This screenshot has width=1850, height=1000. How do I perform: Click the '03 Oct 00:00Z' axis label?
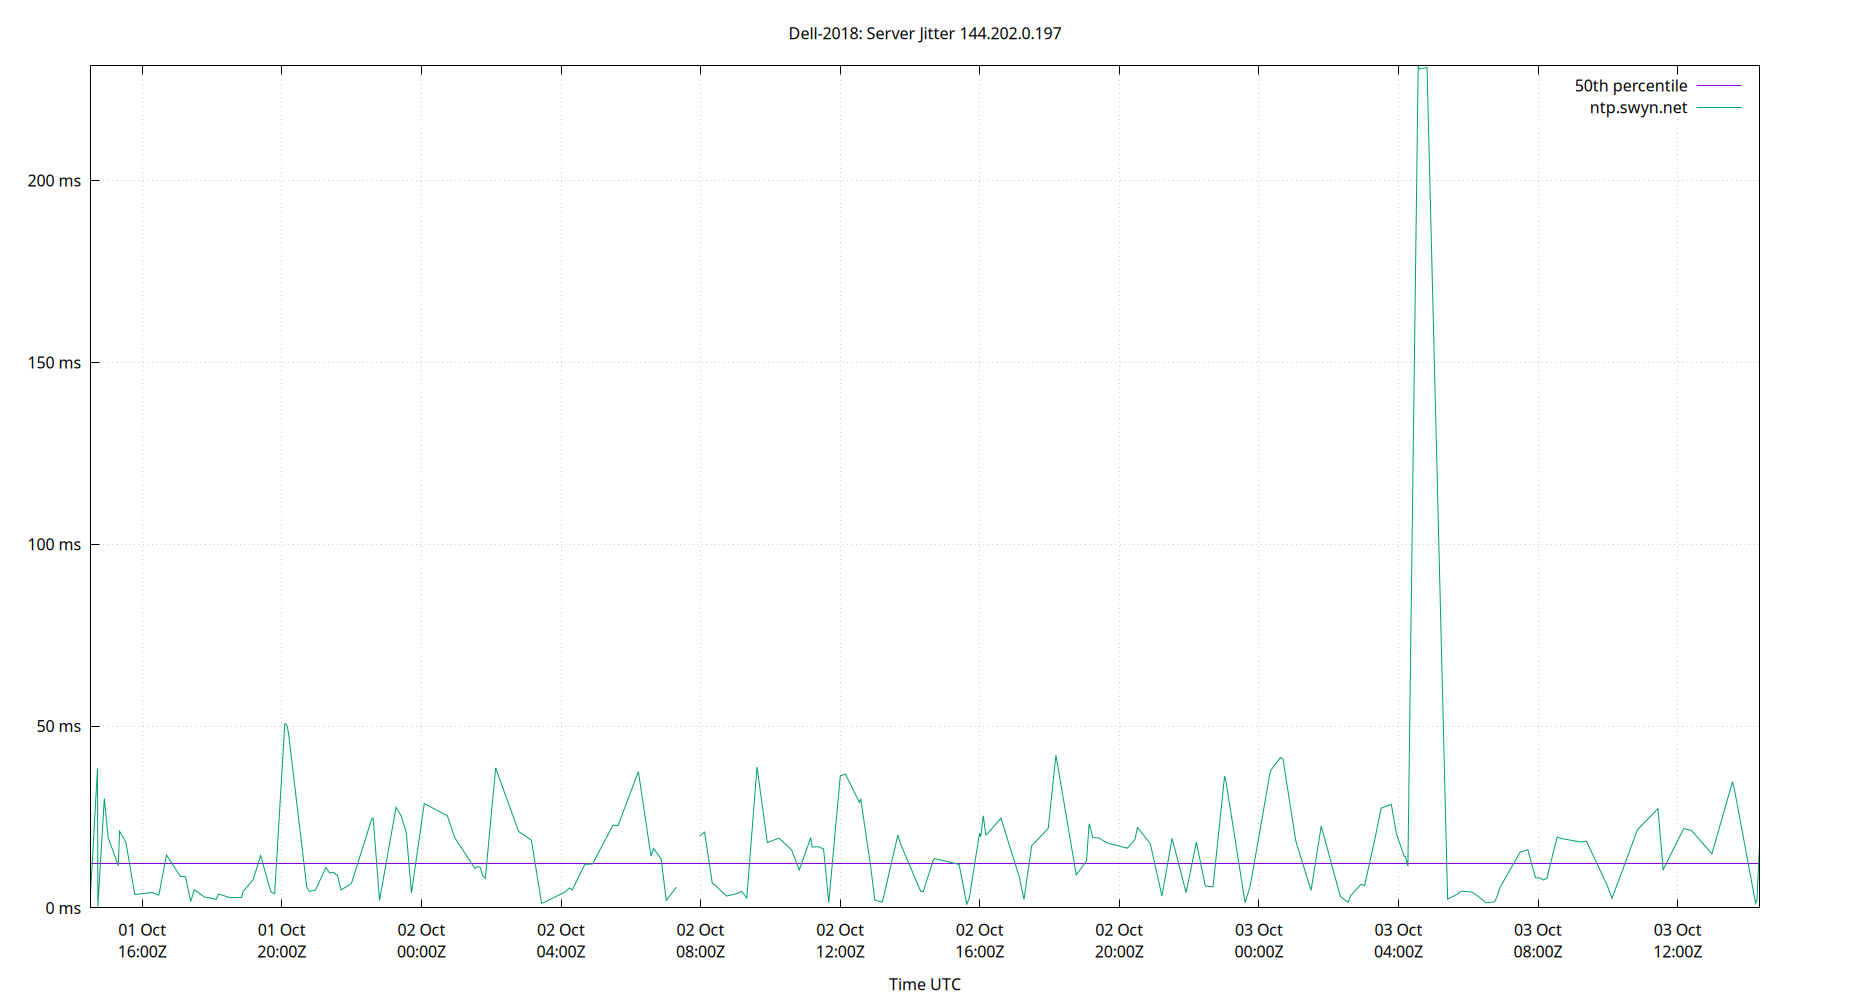(x=1258, y=941)
